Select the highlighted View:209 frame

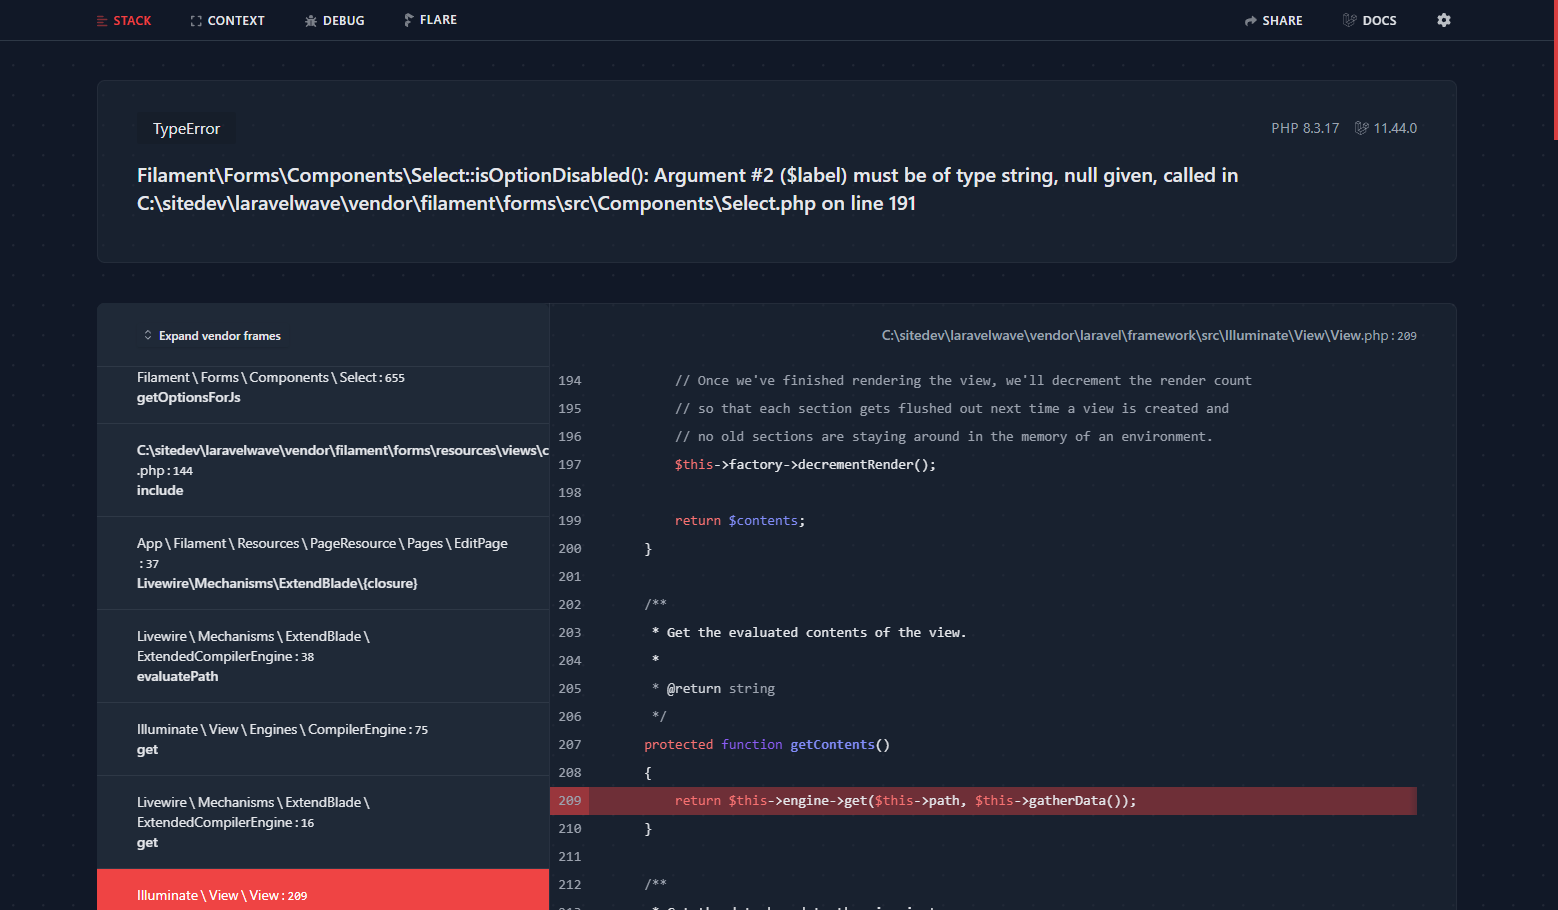pos(323,890)
